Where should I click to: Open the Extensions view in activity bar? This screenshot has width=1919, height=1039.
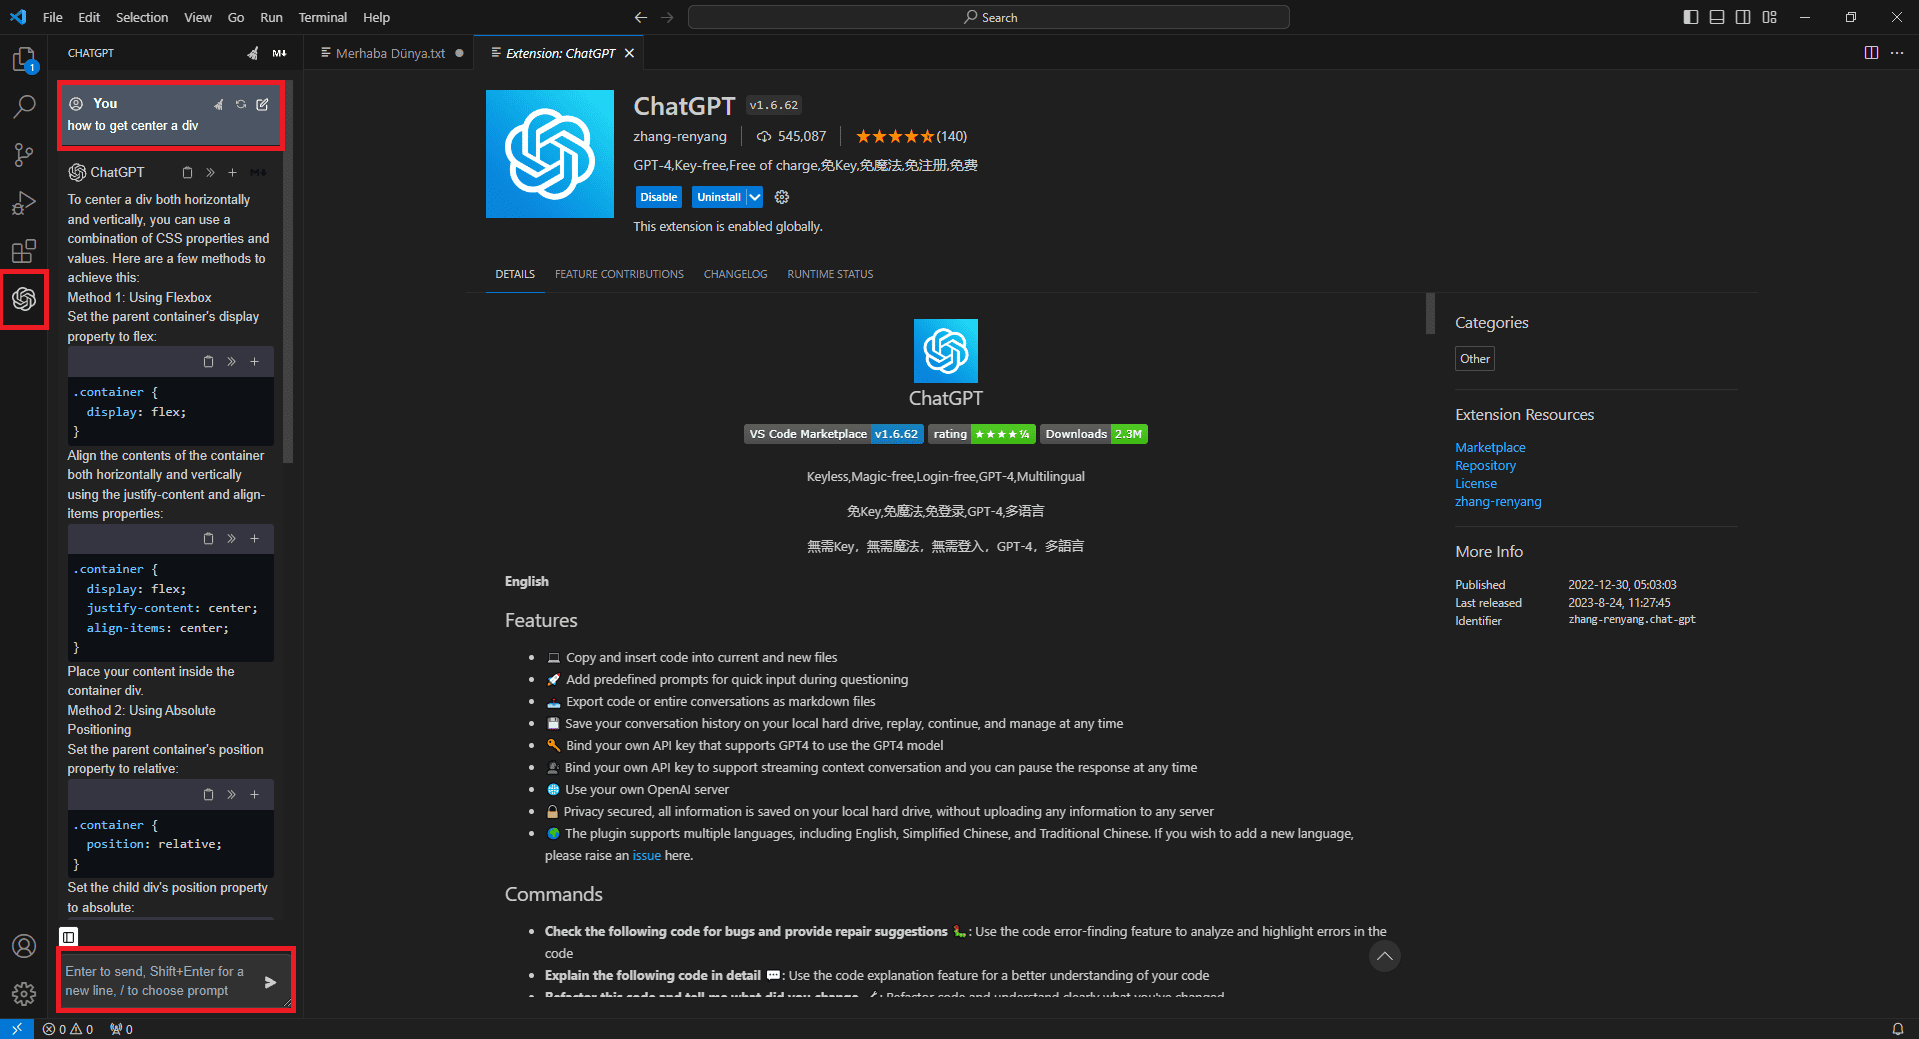coord(24,251)
